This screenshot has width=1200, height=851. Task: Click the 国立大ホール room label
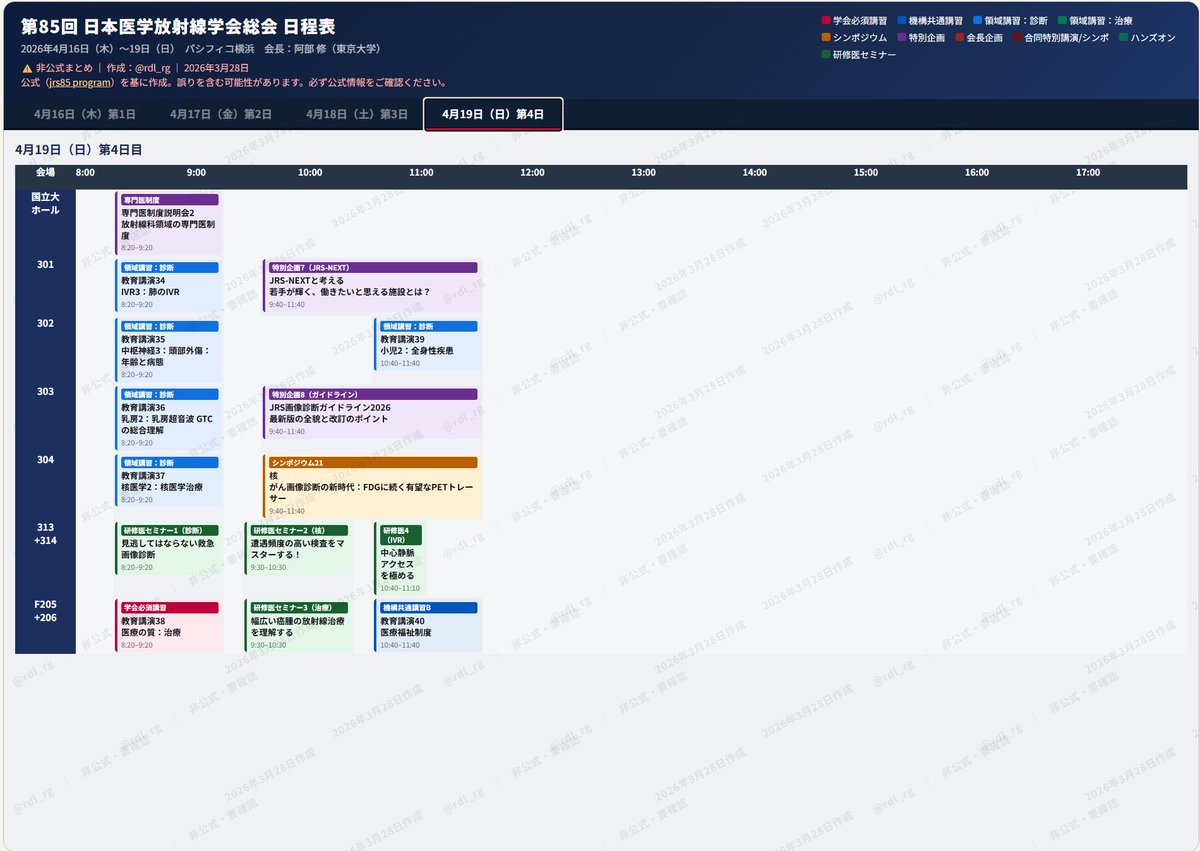(45, 203)
